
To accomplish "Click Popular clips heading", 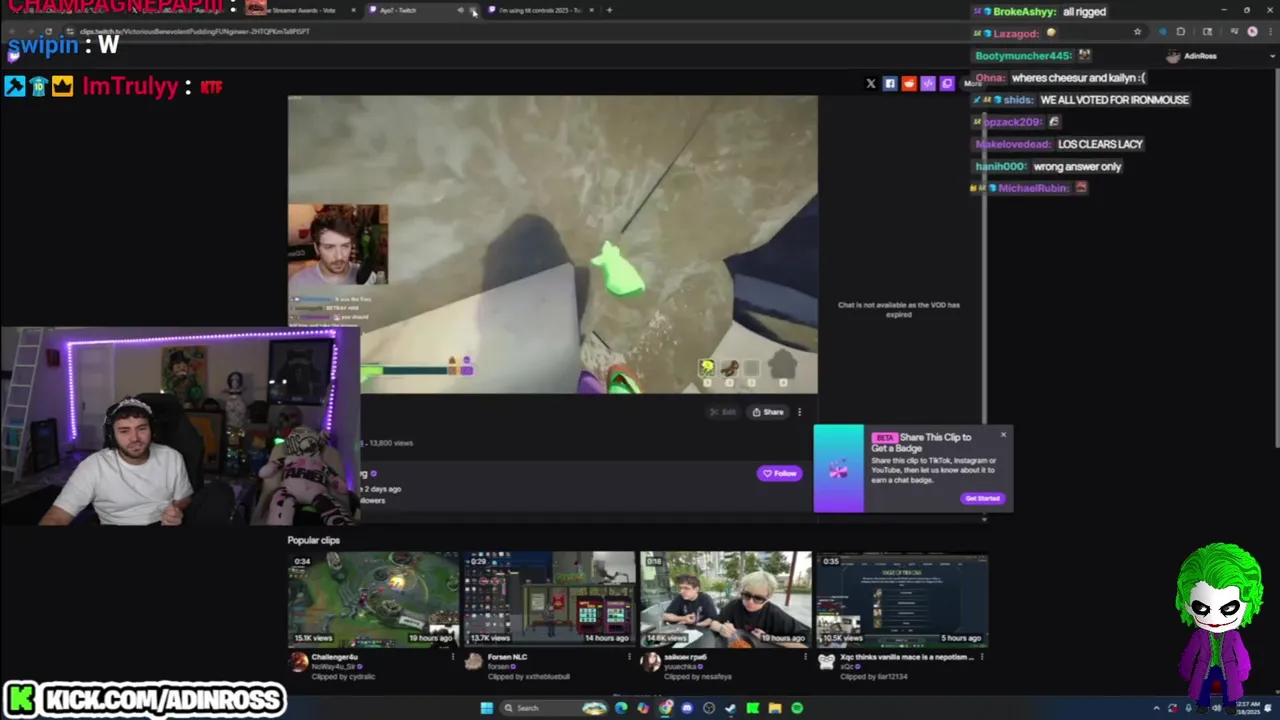I will point(314,540).
